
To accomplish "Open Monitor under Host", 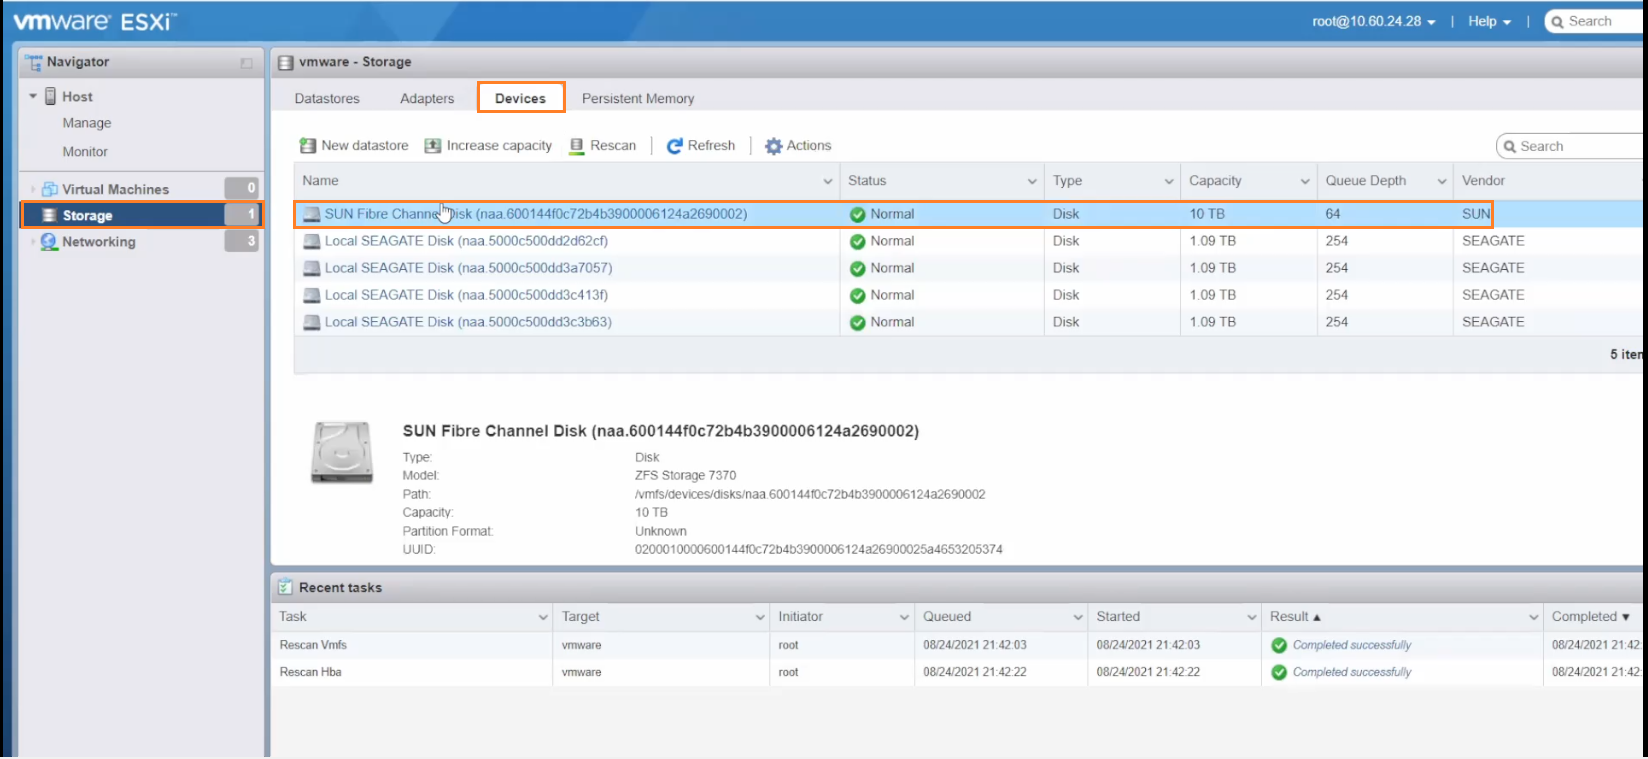I will click(x=85, y=152).
